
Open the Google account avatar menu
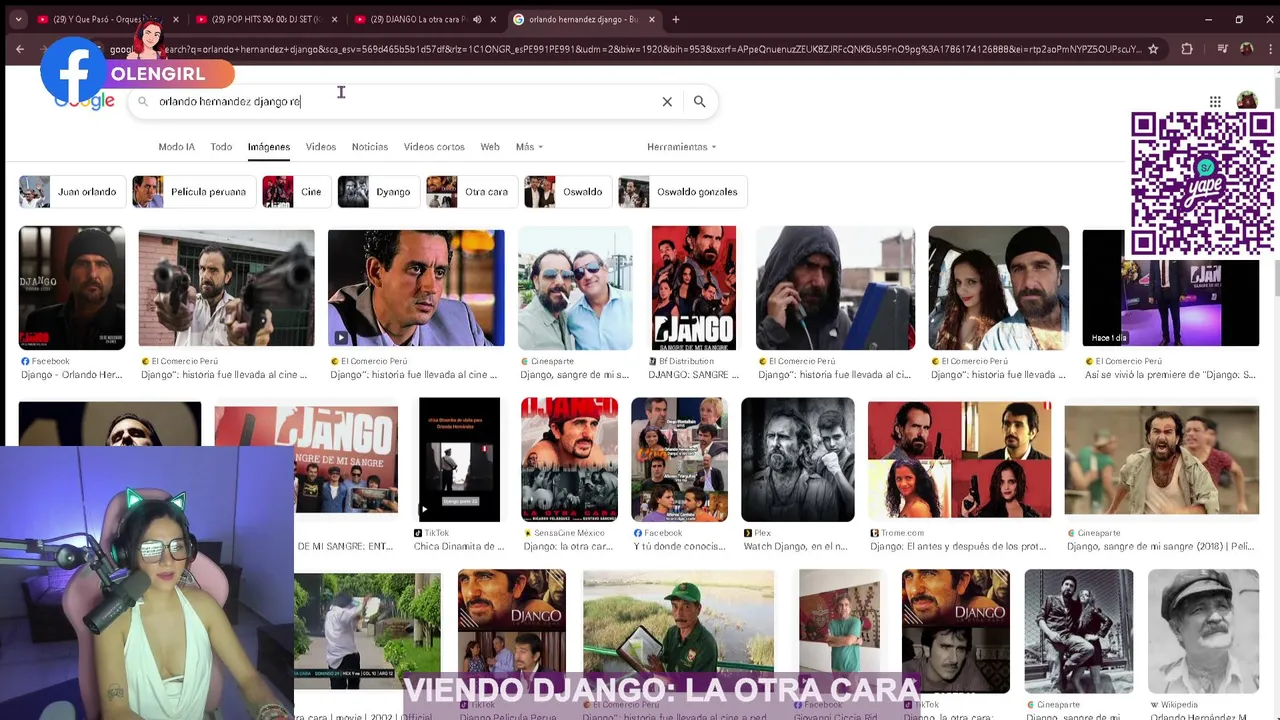tap(1247, 100)
